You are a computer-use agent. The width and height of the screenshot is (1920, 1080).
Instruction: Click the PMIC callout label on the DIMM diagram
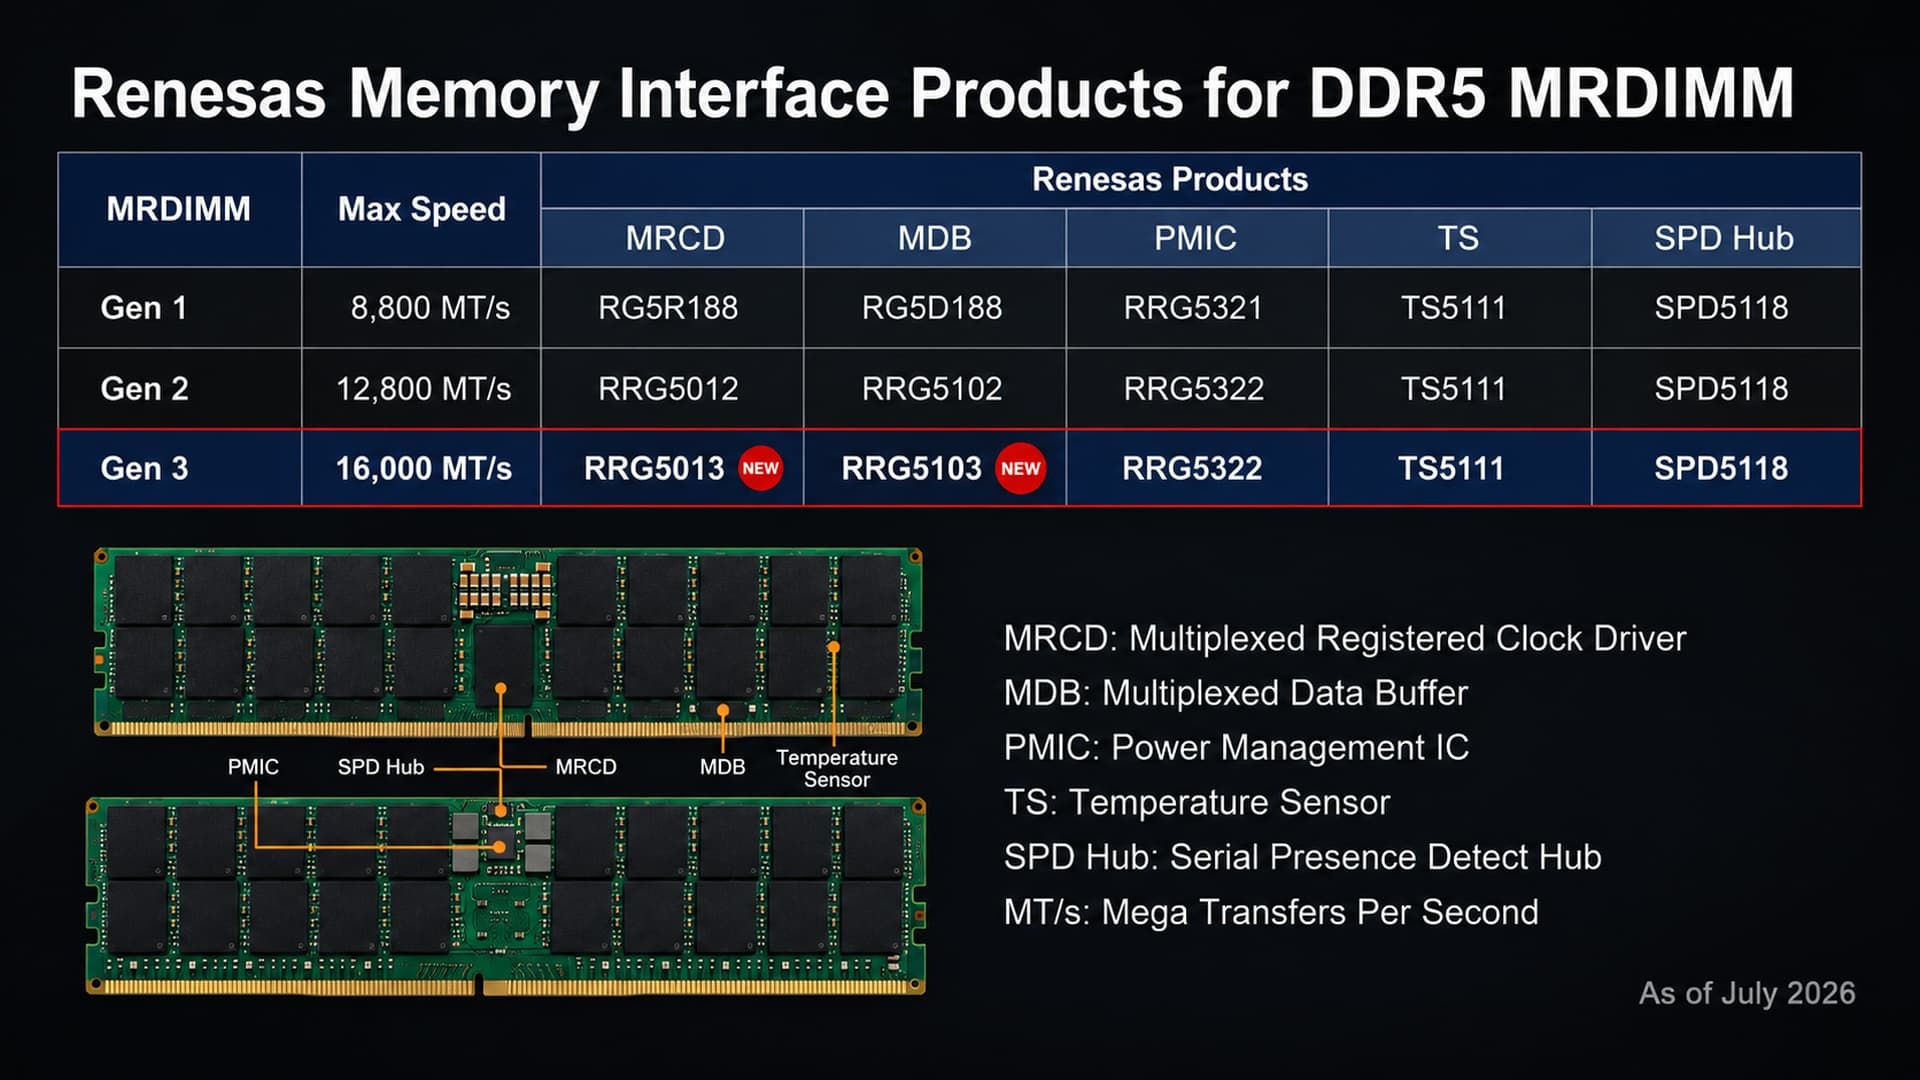coord(253,767)
